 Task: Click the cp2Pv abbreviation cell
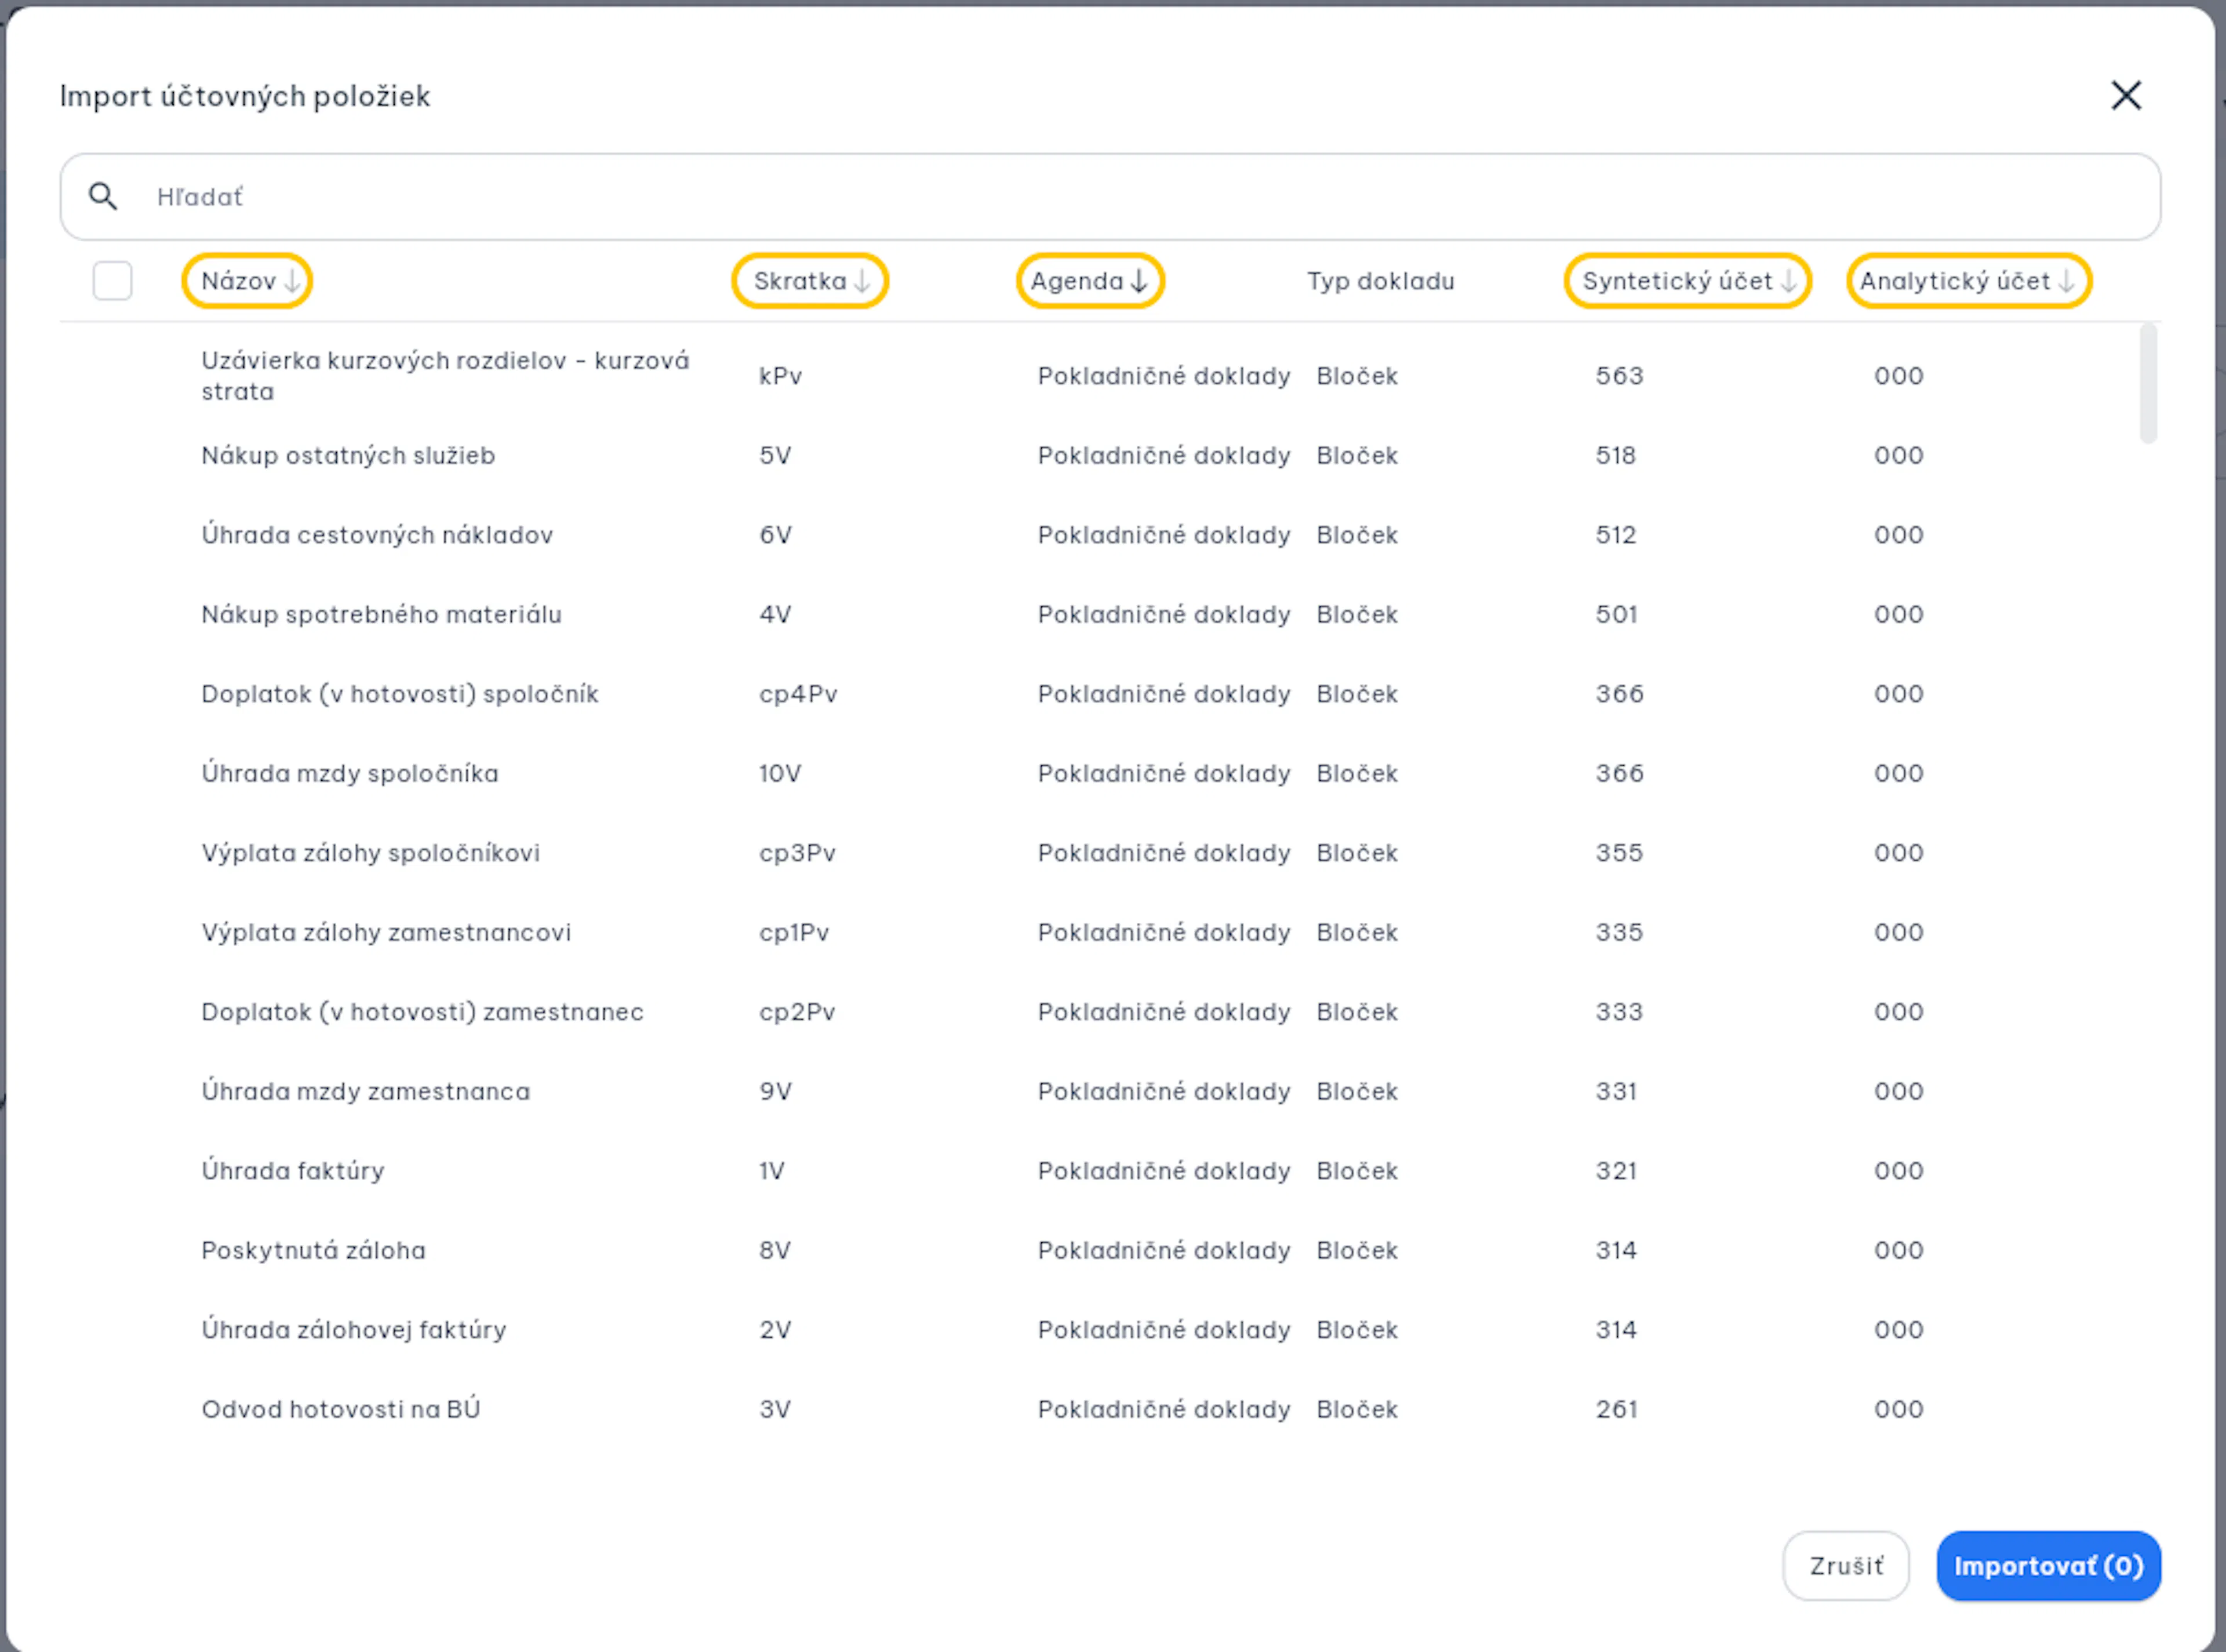(797, 1012)
